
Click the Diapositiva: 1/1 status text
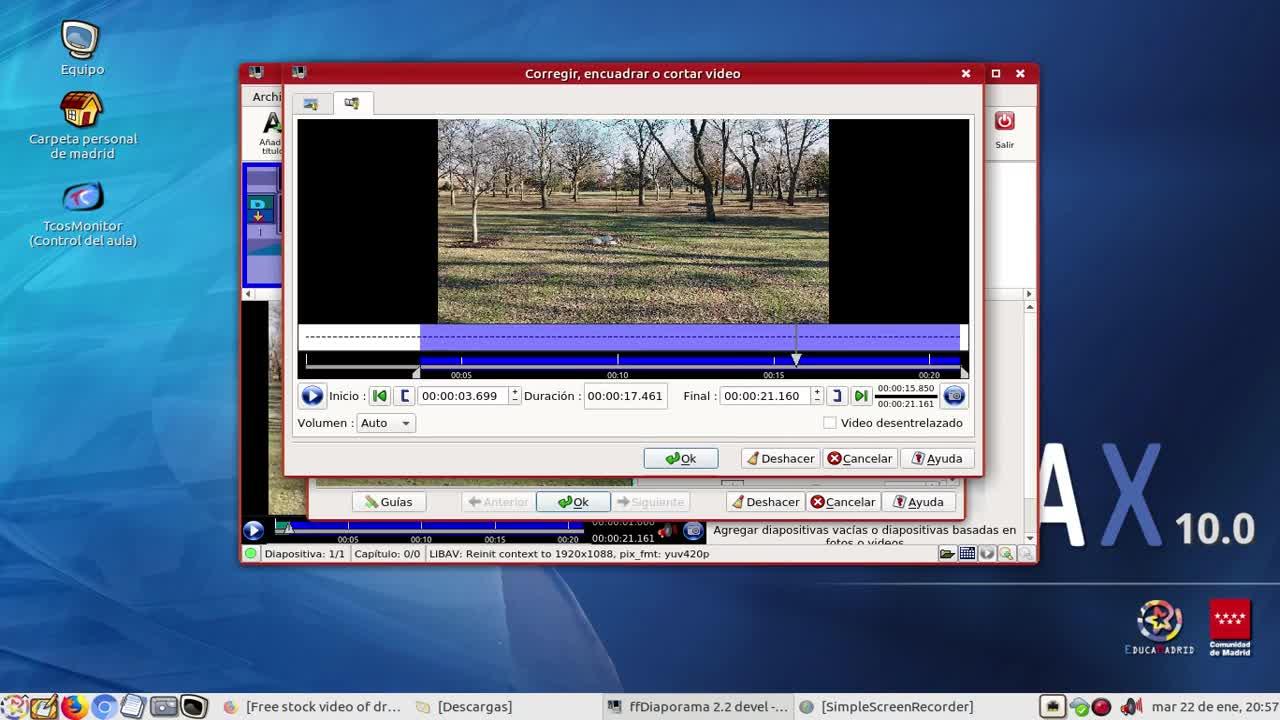point(304,554)
